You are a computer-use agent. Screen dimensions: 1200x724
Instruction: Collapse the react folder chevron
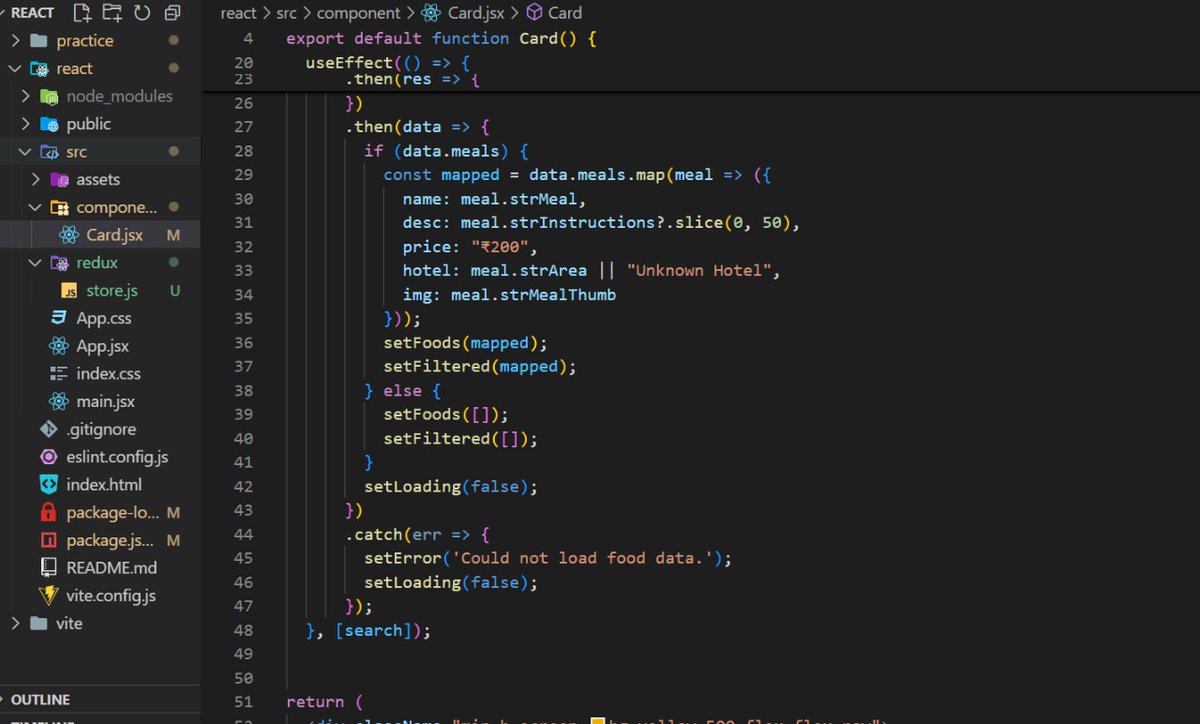tap(15, 69)
